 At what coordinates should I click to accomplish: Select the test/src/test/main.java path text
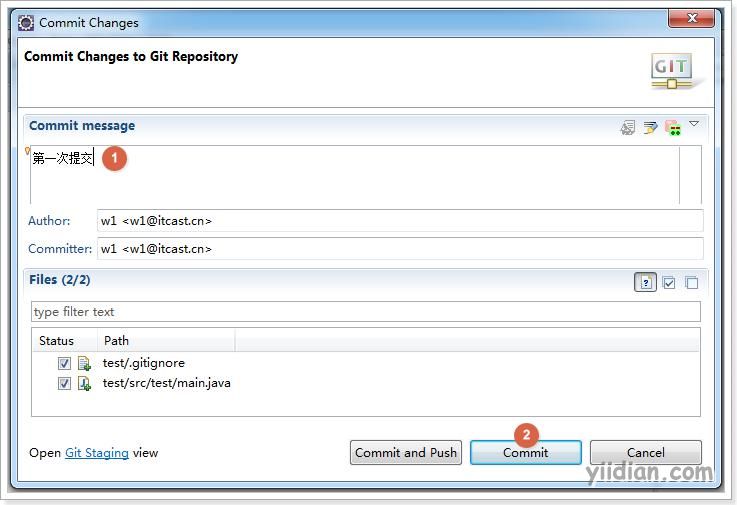pos(166,383)
